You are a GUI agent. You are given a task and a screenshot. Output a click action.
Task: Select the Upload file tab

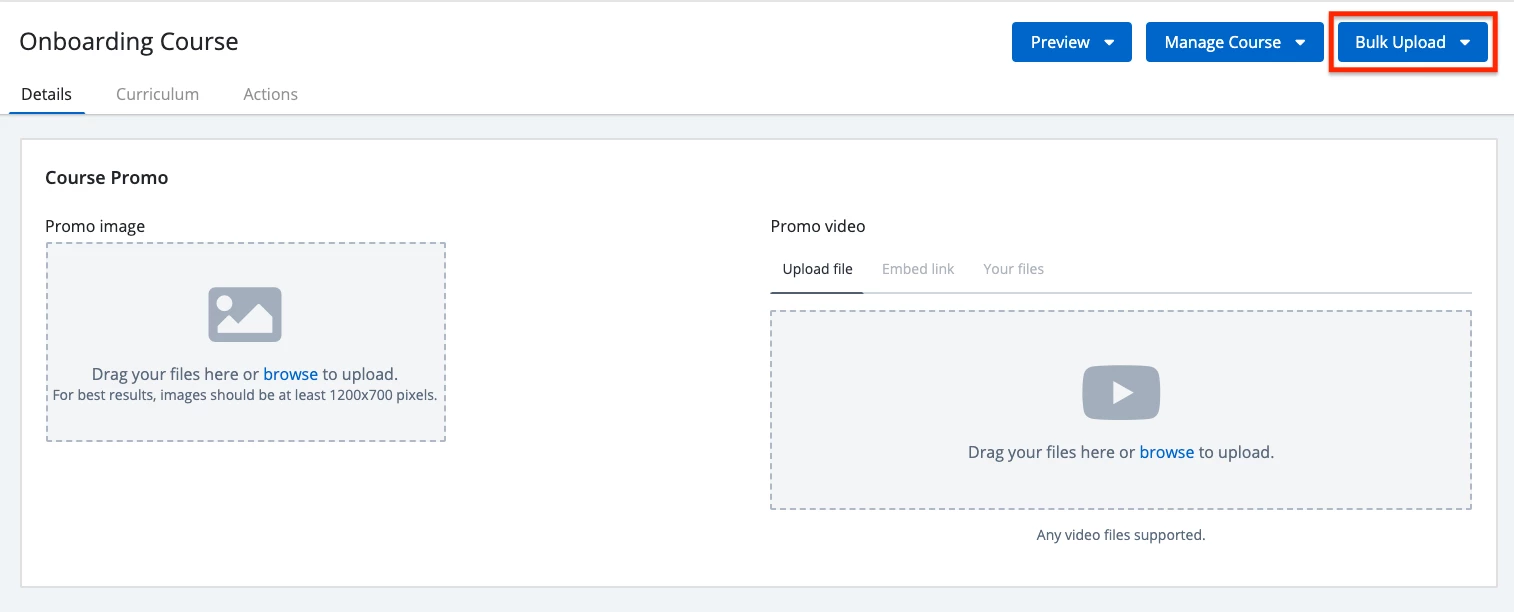817,269
